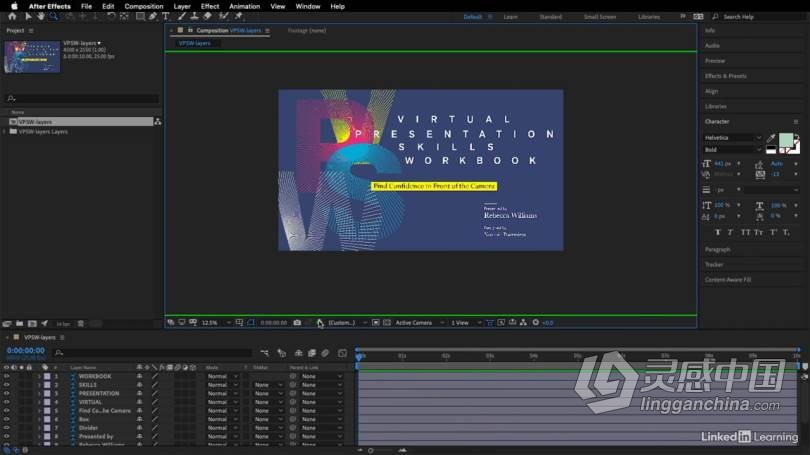Switch to the Small Screen workspace
This screenshot has height=455, width=810.
[x=600, y=17]
